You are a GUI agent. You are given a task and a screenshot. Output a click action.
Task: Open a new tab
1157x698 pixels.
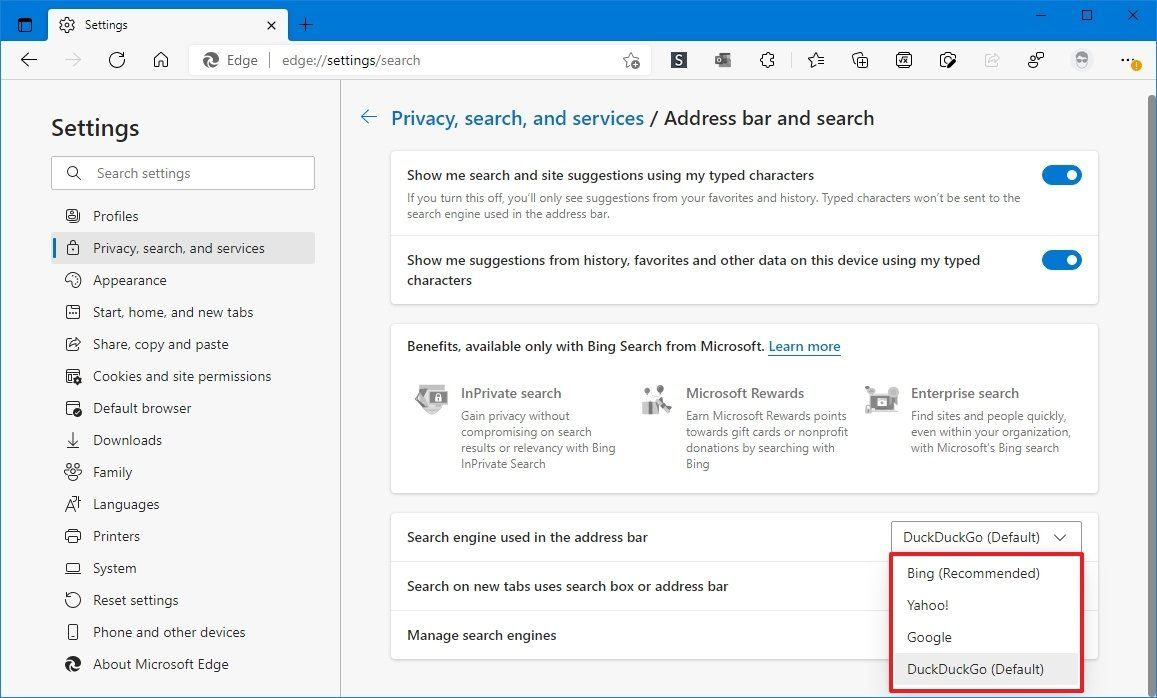click(x=306, y=24)
